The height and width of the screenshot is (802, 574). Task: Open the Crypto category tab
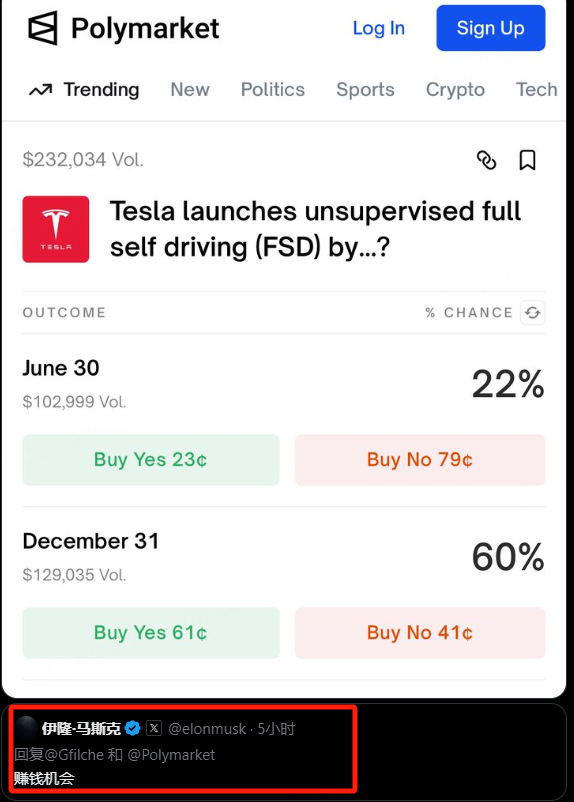pyautogui.click(x=455, y=90)
